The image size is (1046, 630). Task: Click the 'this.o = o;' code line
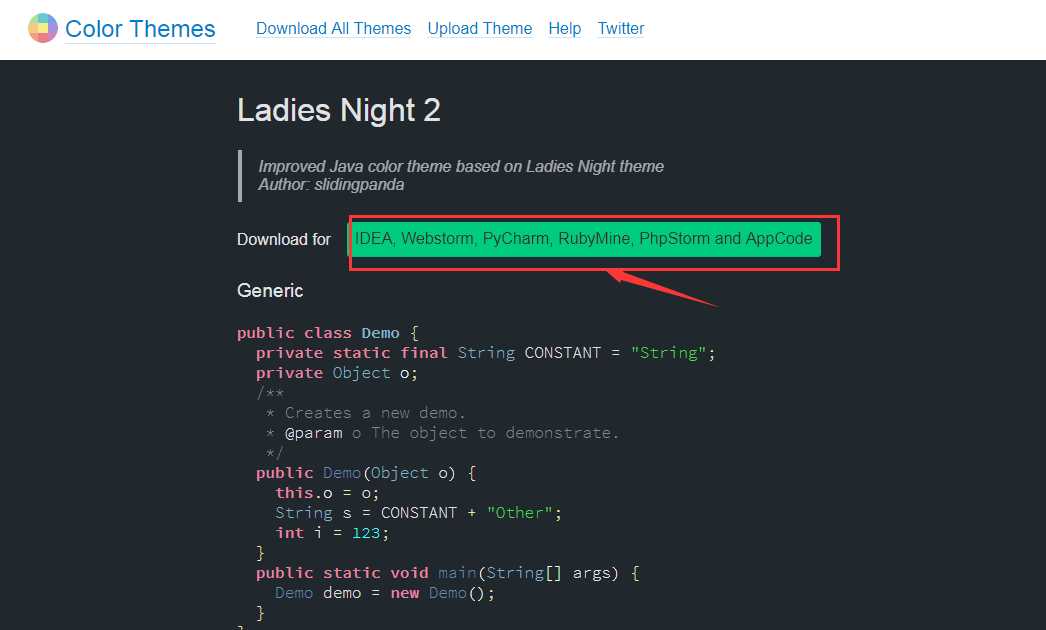point(327,493)
